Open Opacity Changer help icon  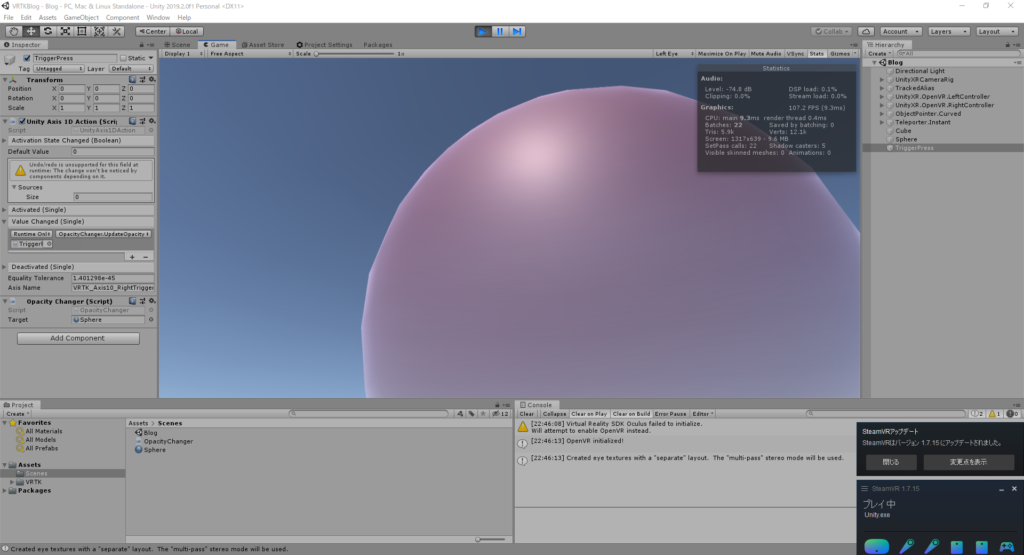(133, 301)
